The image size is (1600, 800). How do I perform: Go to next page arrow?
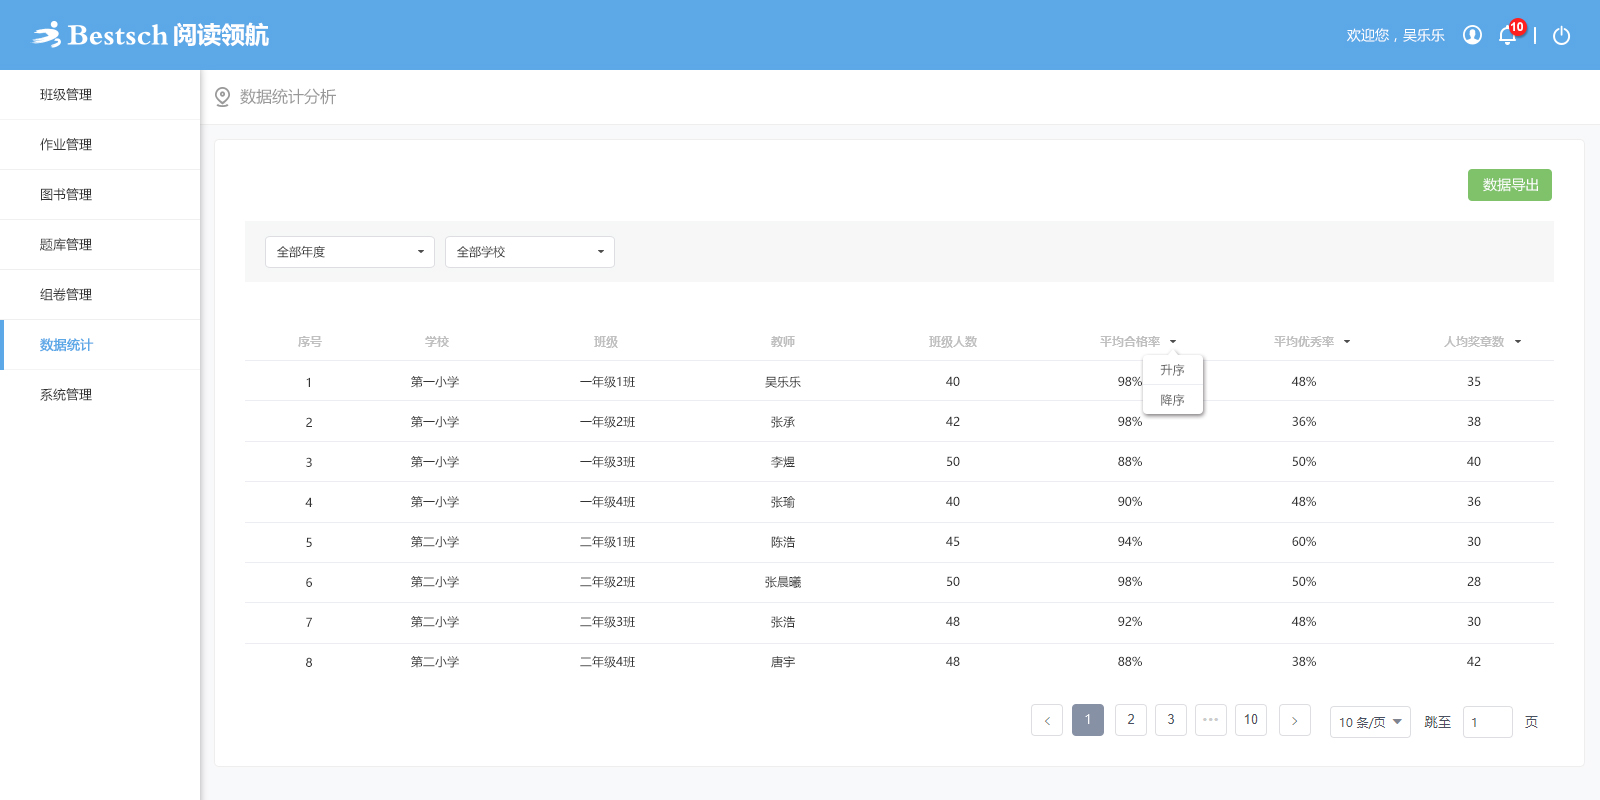pos(1294,720)
